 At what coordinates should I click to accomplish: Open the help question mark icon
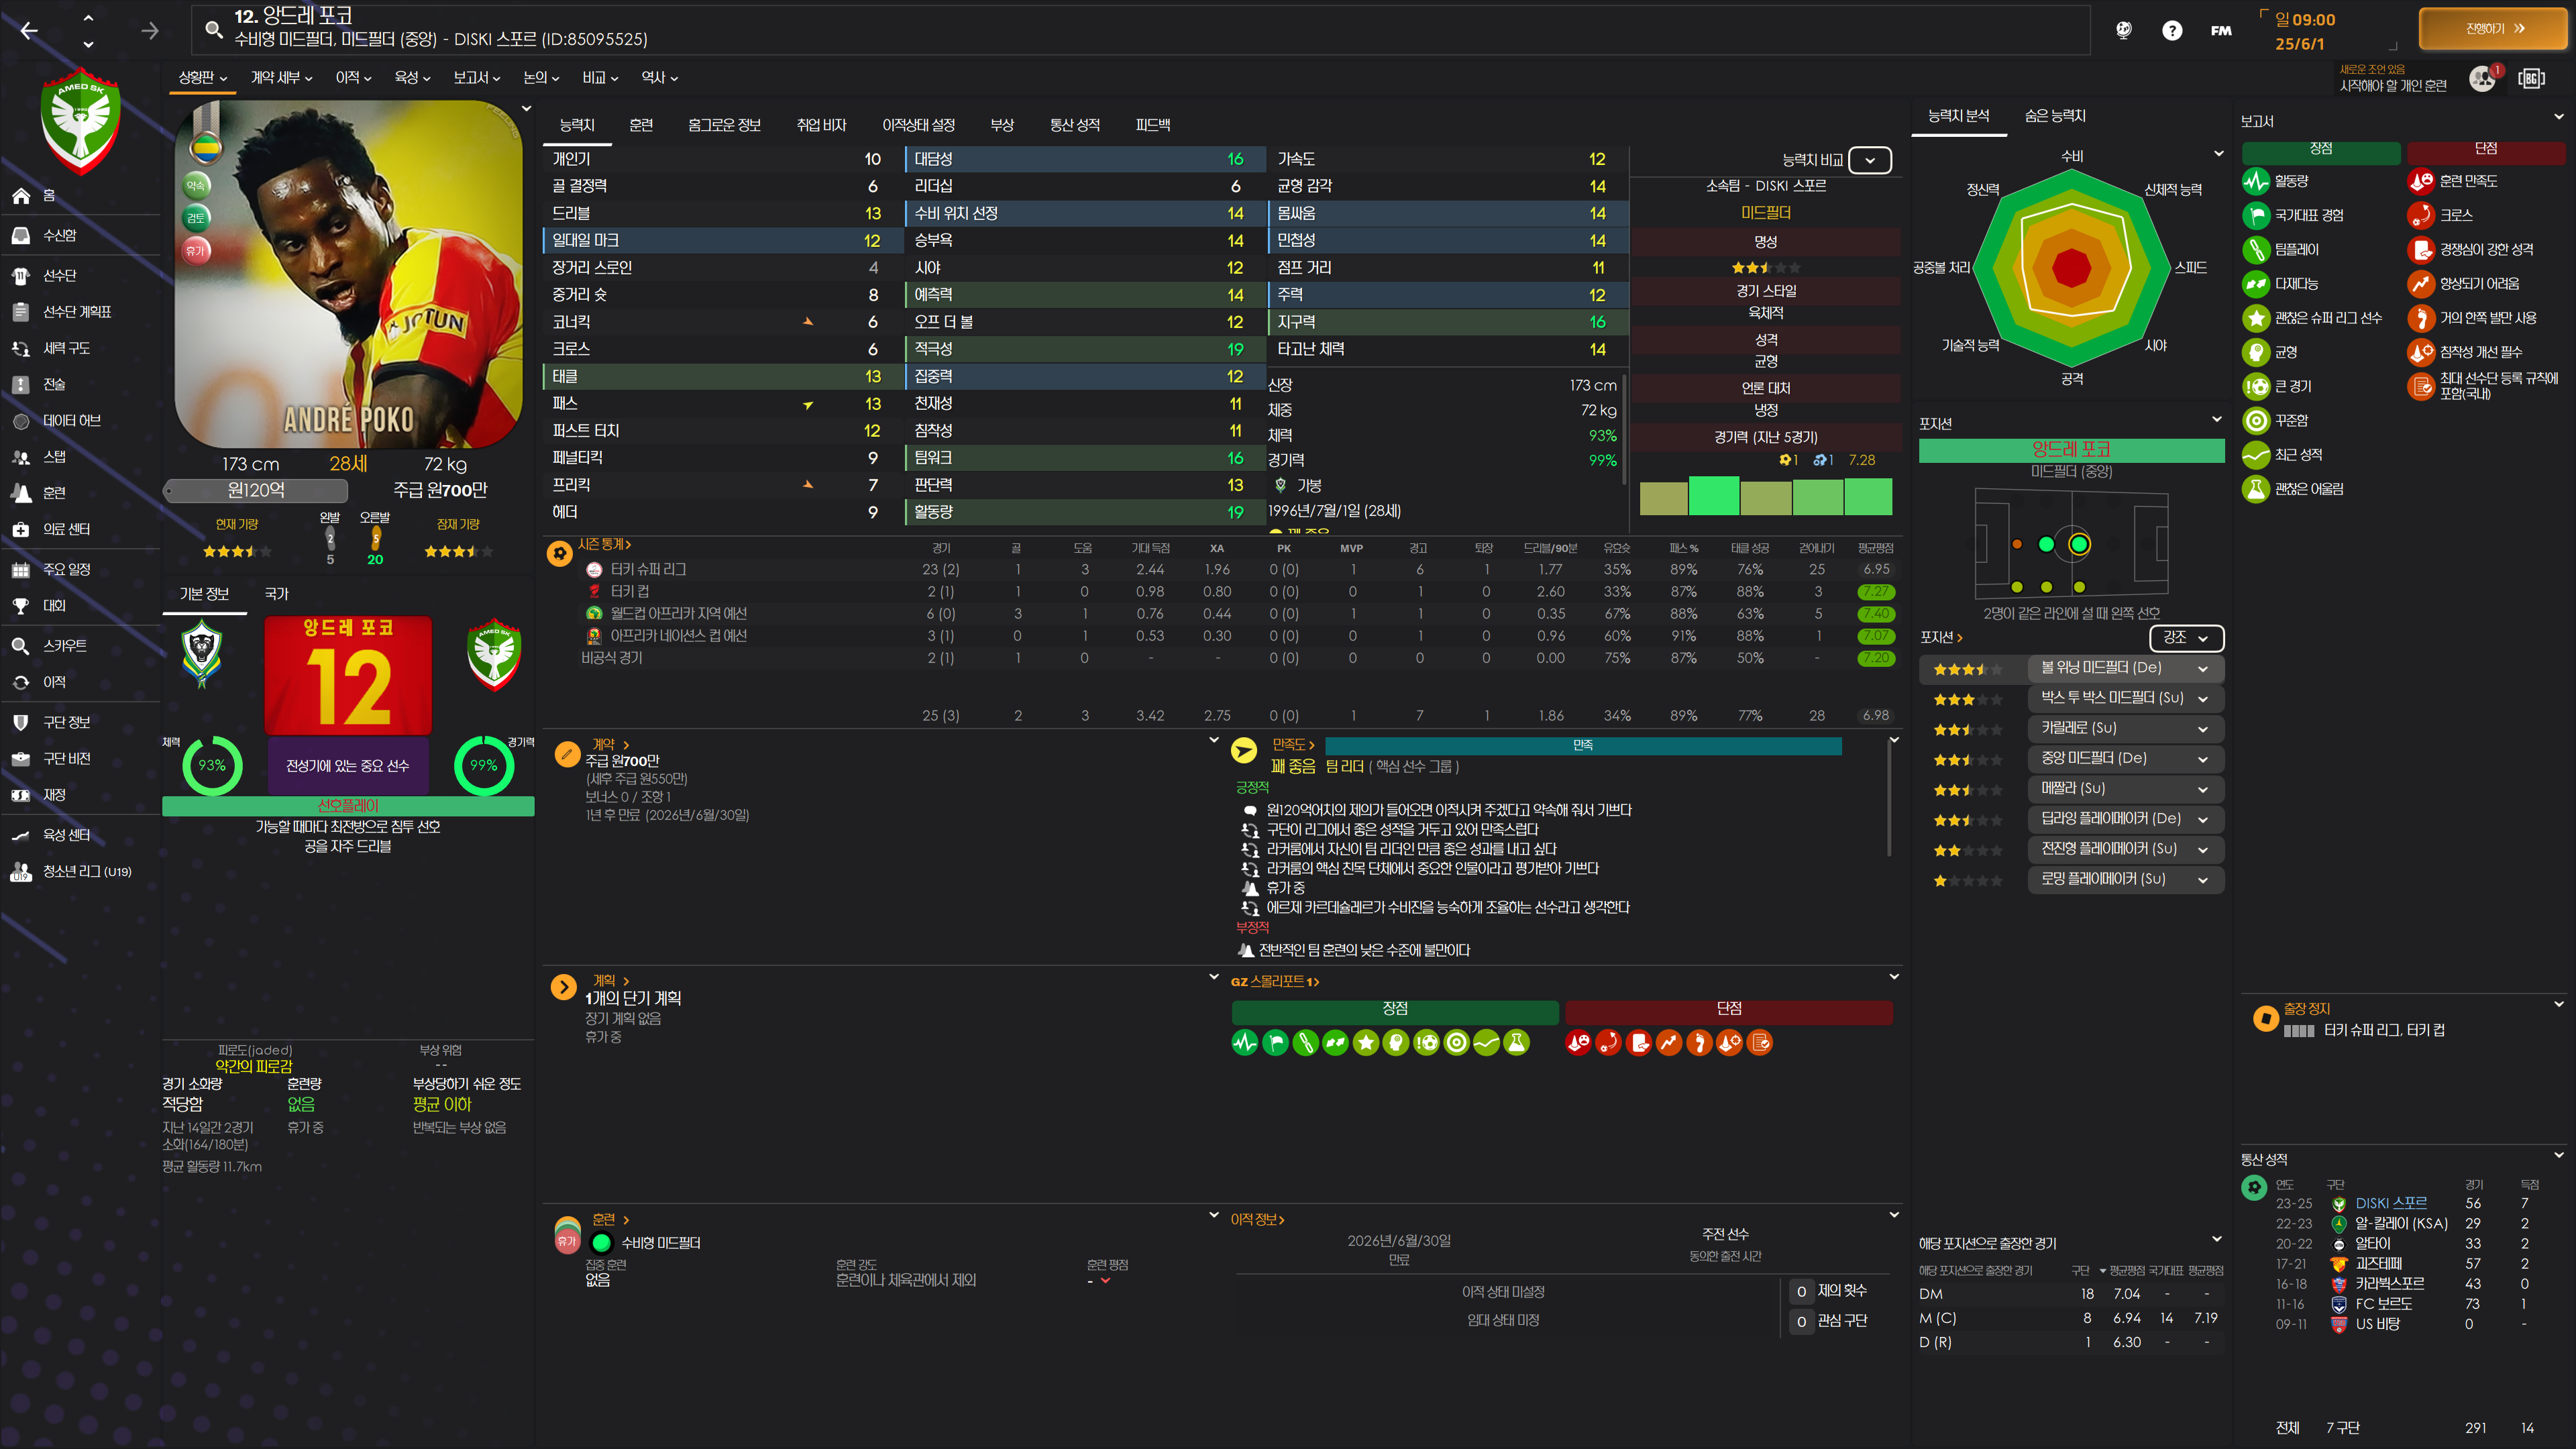[x=2171, y=30]
